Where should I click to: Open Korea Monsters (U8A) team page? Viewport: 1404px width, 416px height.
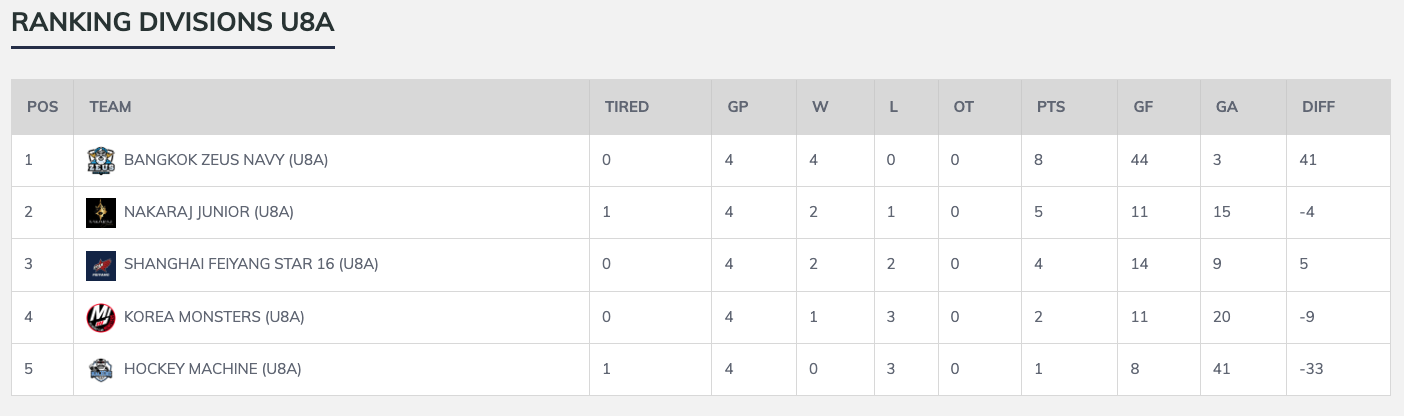coord(214,317)
